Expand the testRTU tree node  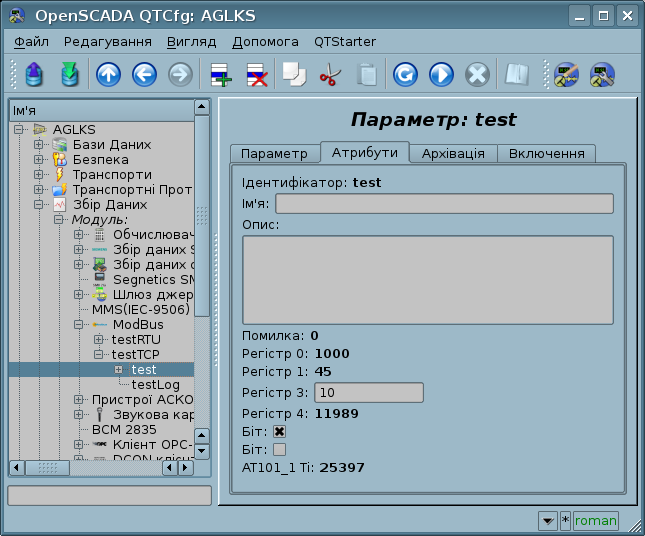point(99,340)
